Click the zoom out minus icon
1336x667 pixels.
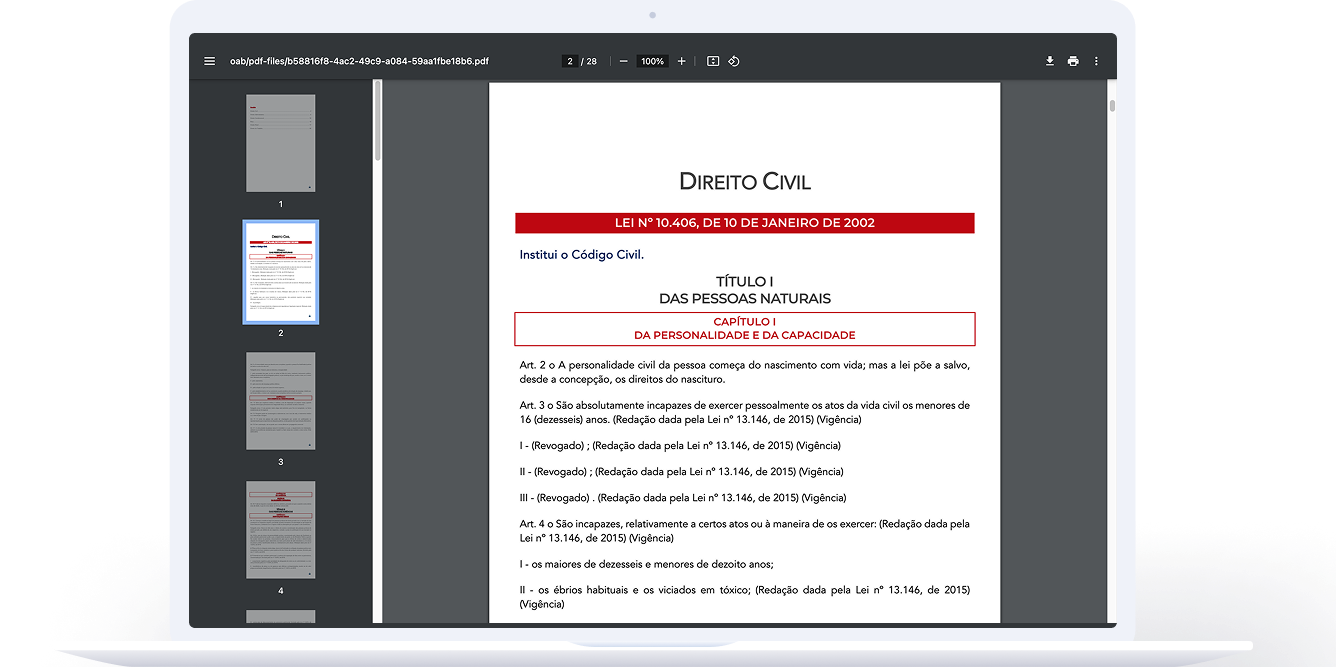(x=624, y=61)
